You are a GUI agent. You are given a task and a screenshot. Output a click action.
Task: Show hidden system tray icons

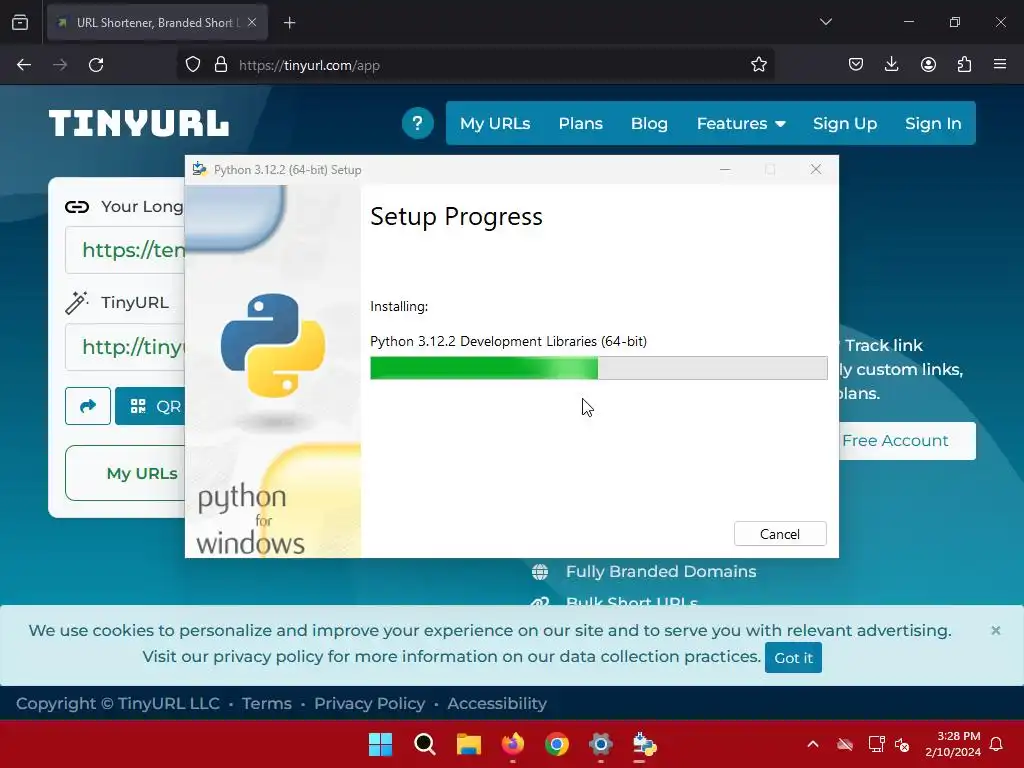pyautogui.click(x=812, y=744)
